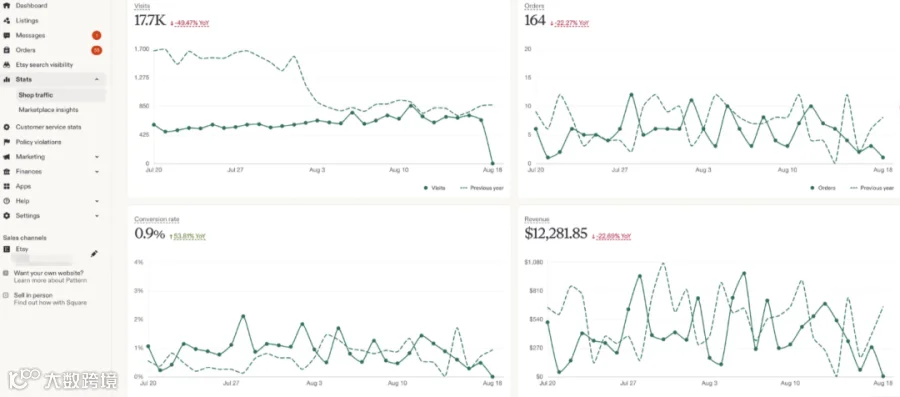This screenshot has height=397, width=900.
Task: Click the Orders clipboard icon
Action: coord(7,50)
